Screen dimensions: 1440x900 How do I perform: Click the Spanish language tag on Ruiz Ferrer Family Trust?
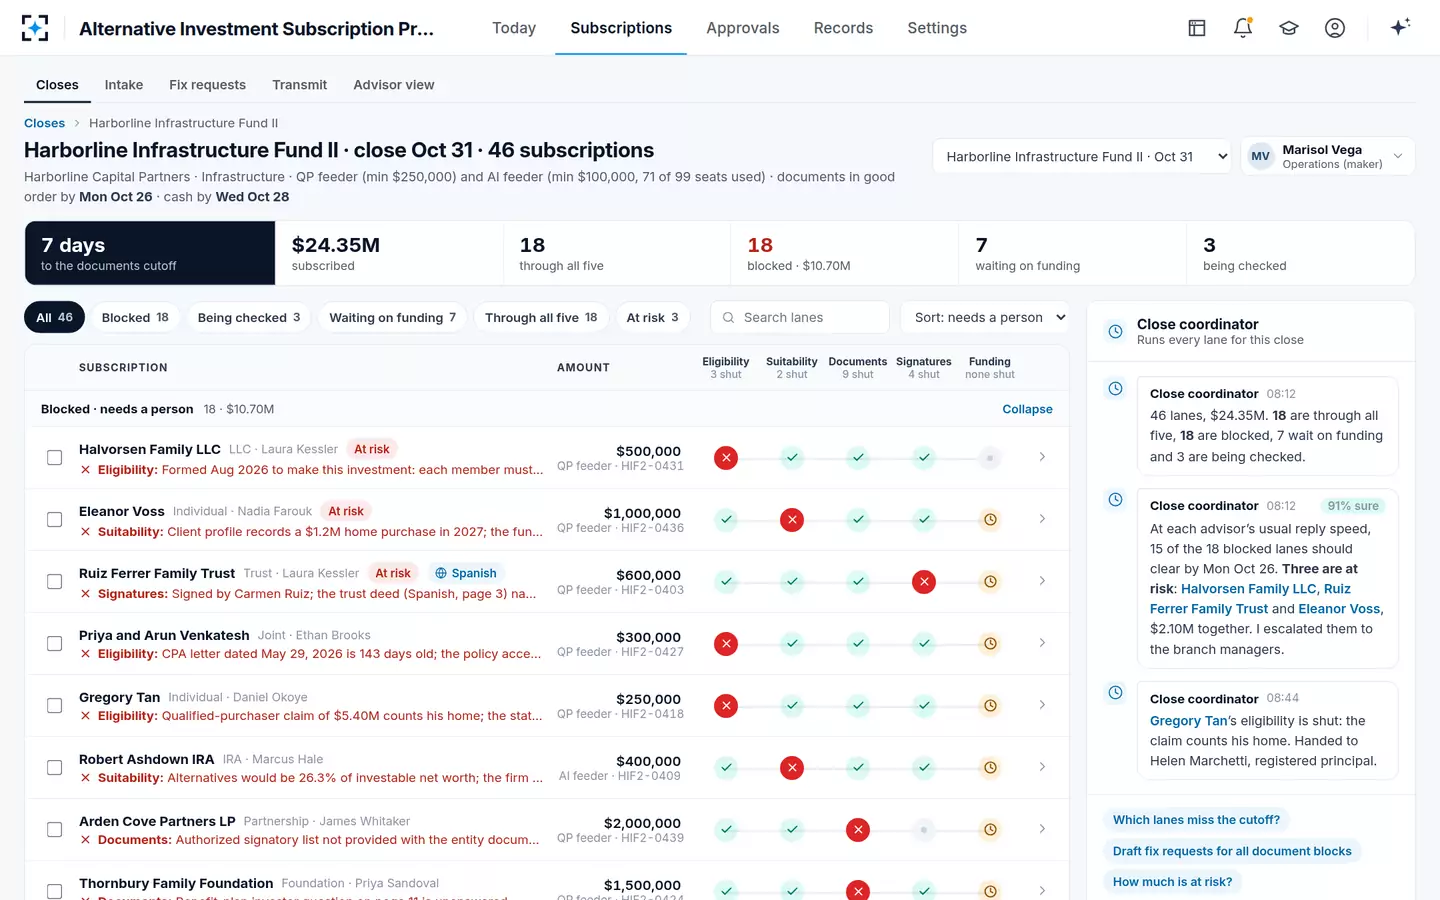(x=465, y=573)
